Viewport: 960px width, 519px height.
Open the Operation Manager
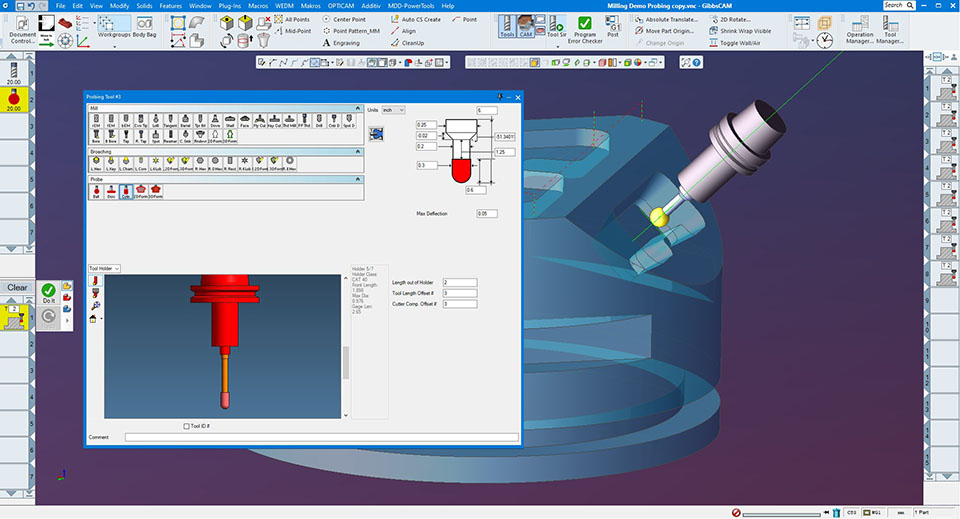pos(859,30)
